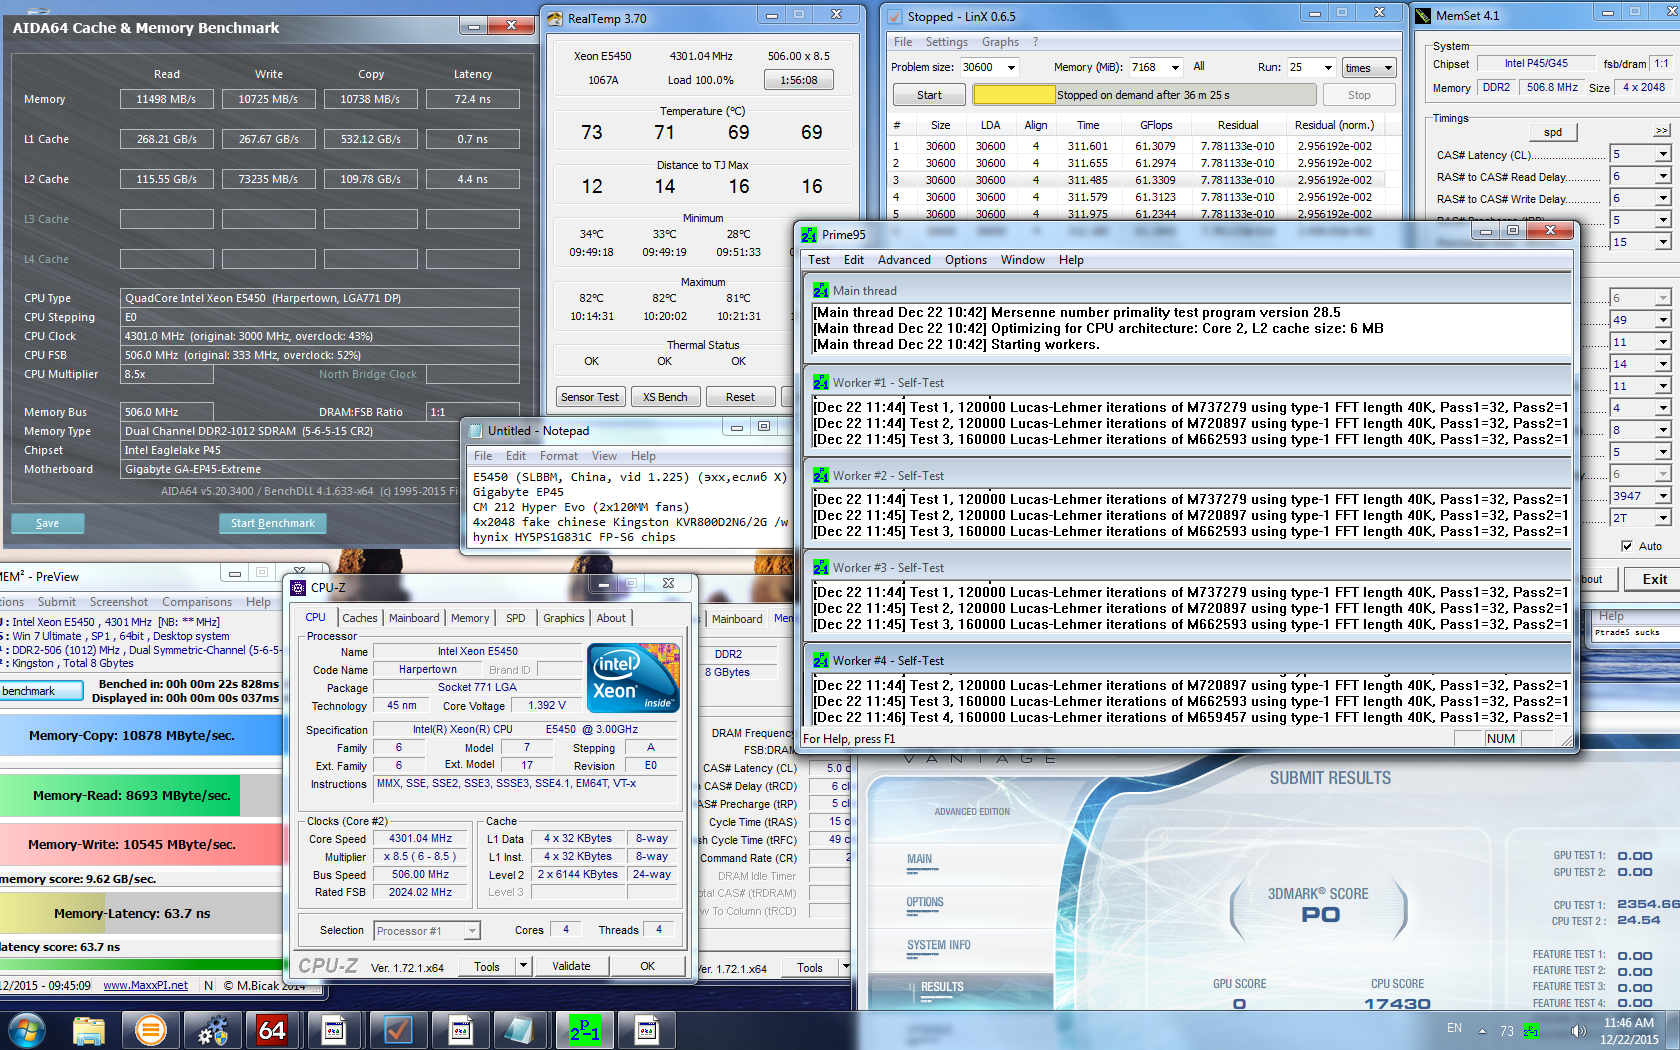Open the CAS# Latency dropdown in MemSet
This screenshot has height=1050, width=1680.
(x=1662, y=154)
